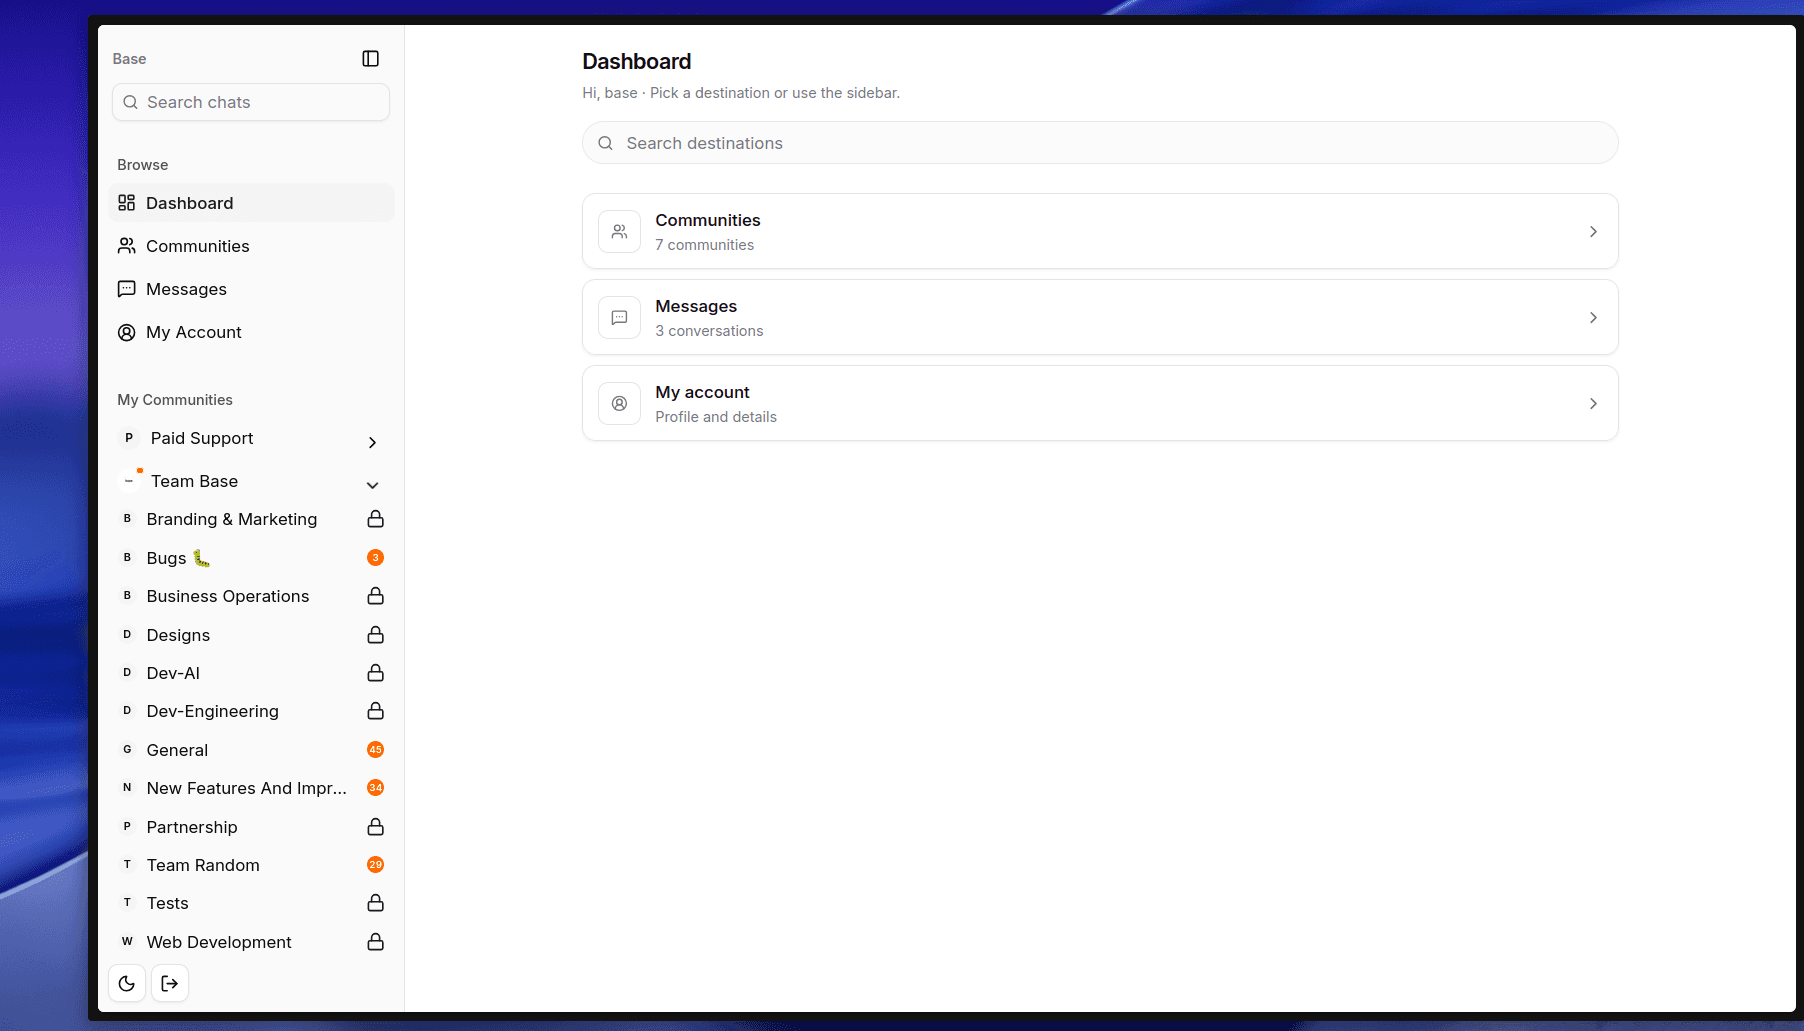Screen dimensions: 1804x1031
Task: Toggle dark mode moon icon
Action: click(127, 983)
